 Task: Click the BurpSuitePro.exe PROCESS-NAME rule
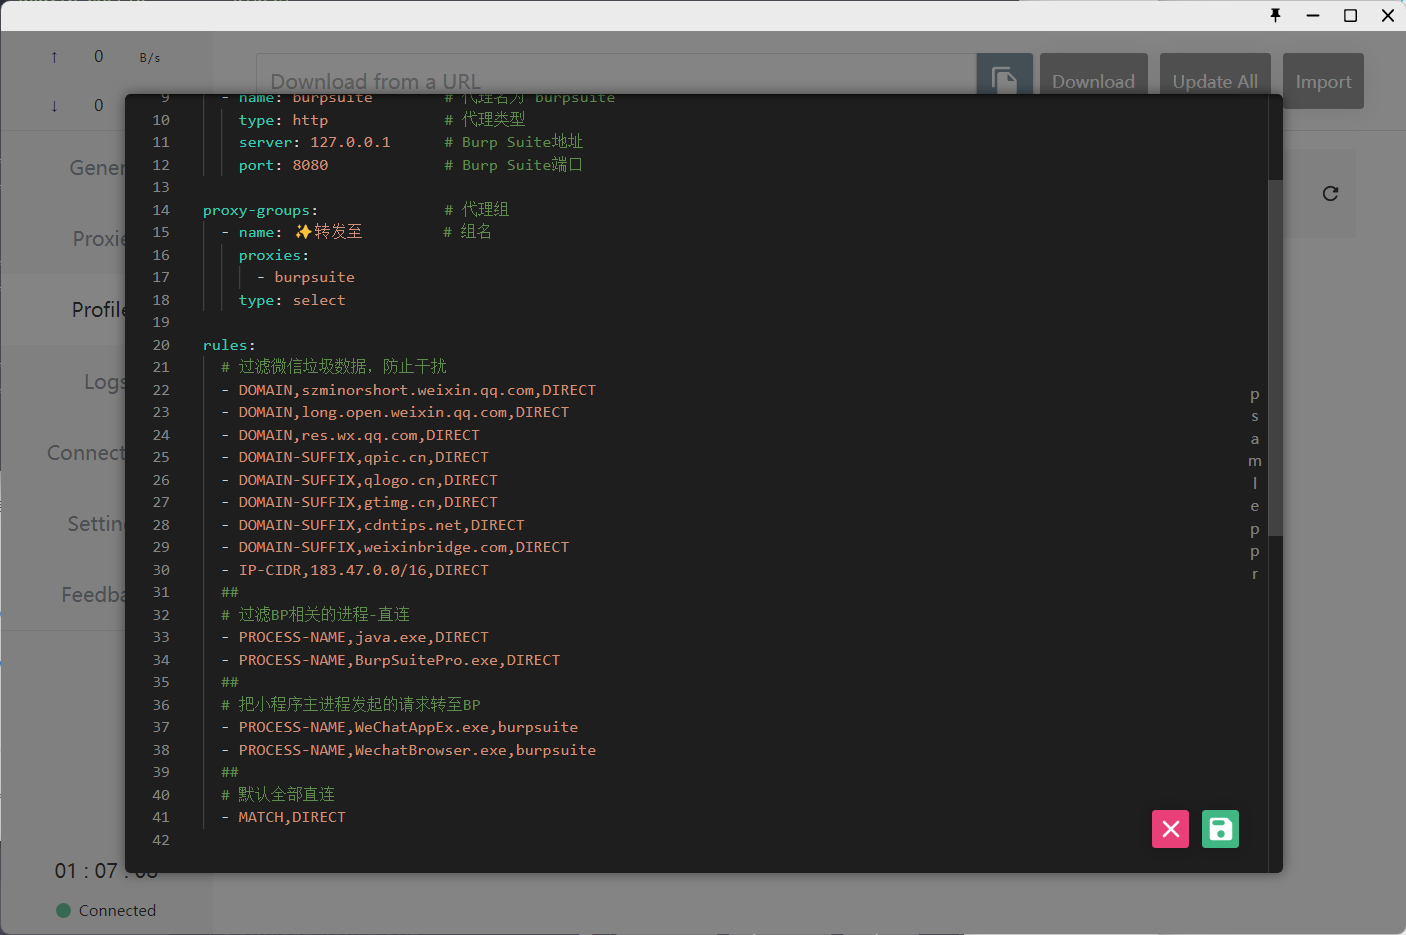pos(390,660)
